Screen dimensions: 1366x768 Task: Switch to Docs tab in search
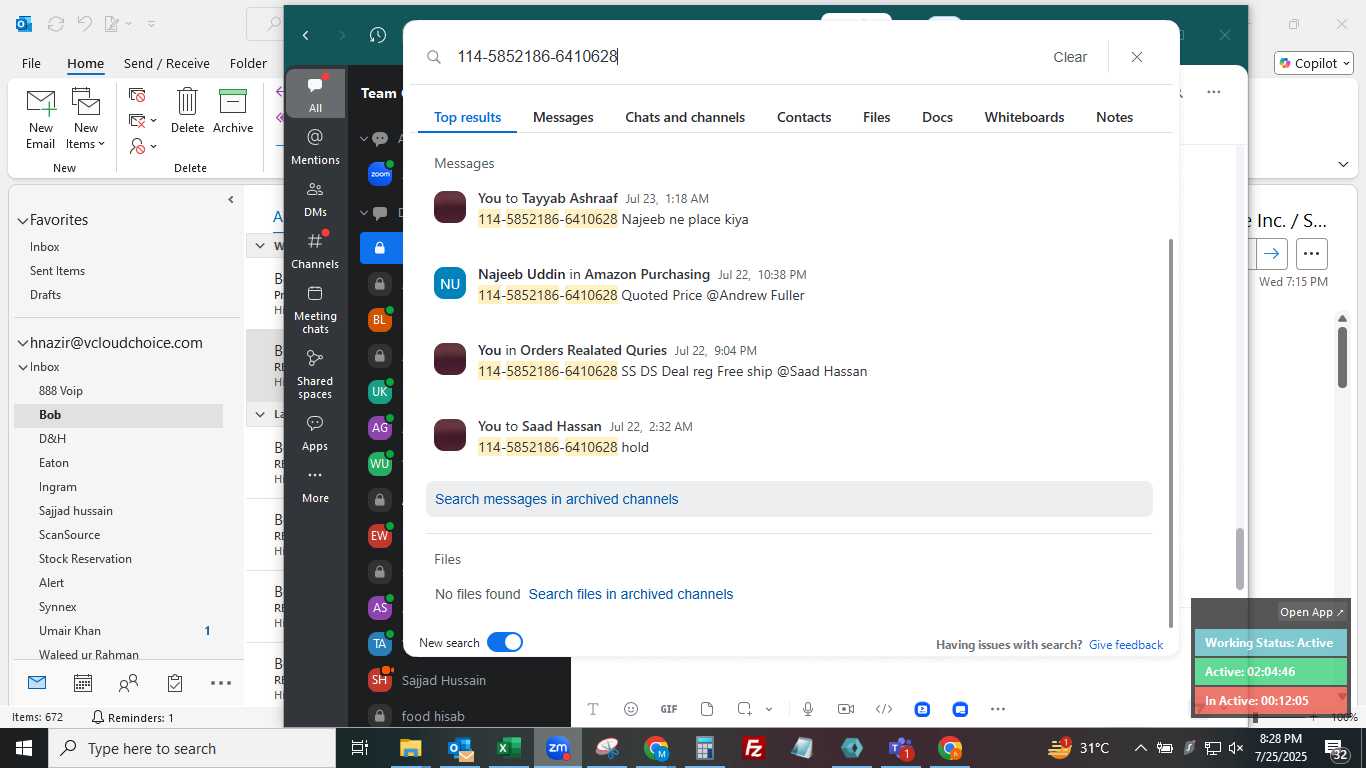(937, 117)
